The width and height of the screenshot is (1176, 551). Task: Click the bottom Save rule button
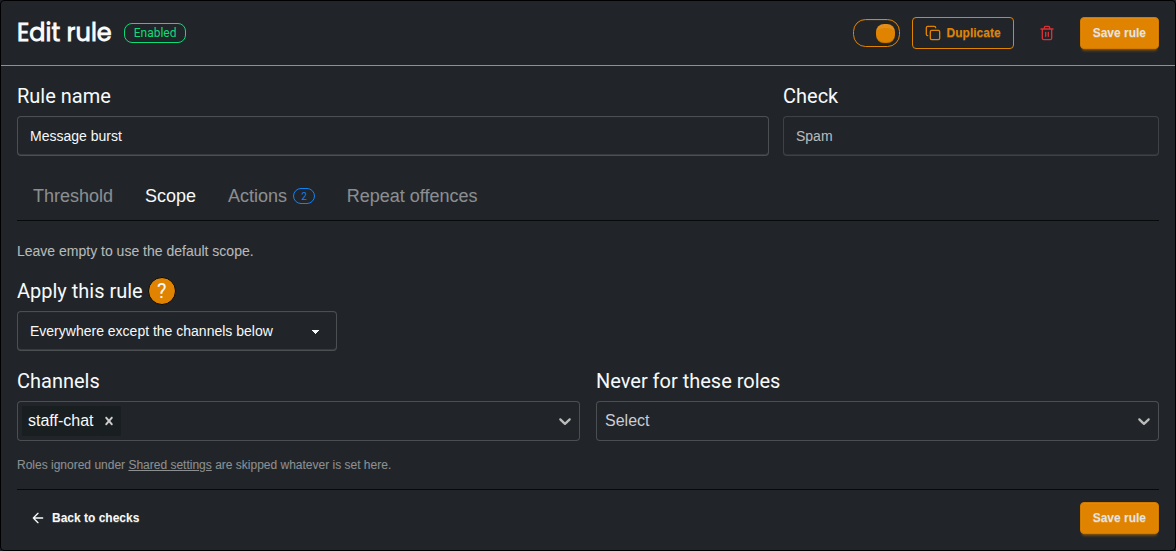point(1119,518)
